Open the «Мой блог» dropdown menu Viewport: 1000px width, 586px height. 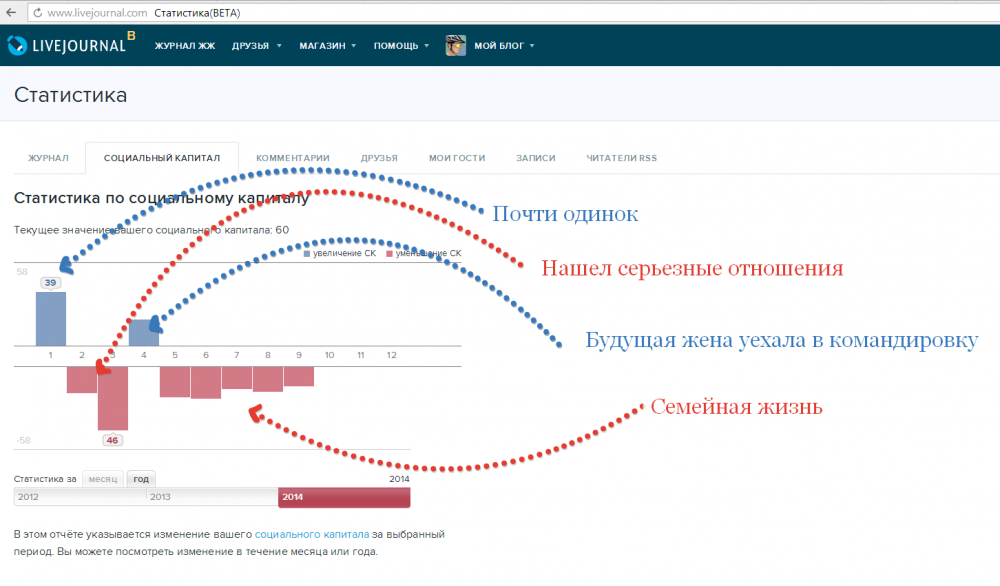504,46
